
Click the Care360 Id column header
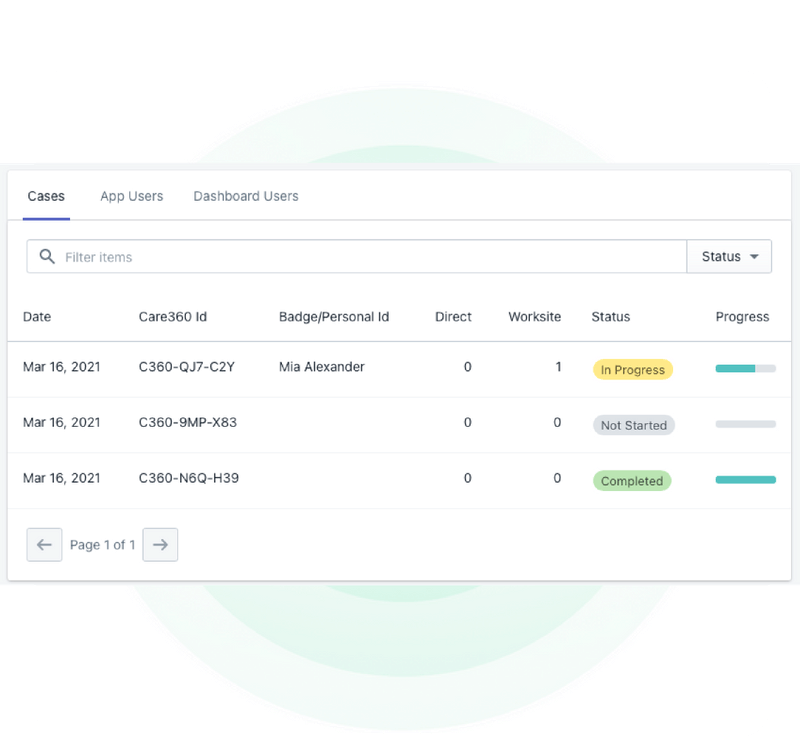(168, 317)
